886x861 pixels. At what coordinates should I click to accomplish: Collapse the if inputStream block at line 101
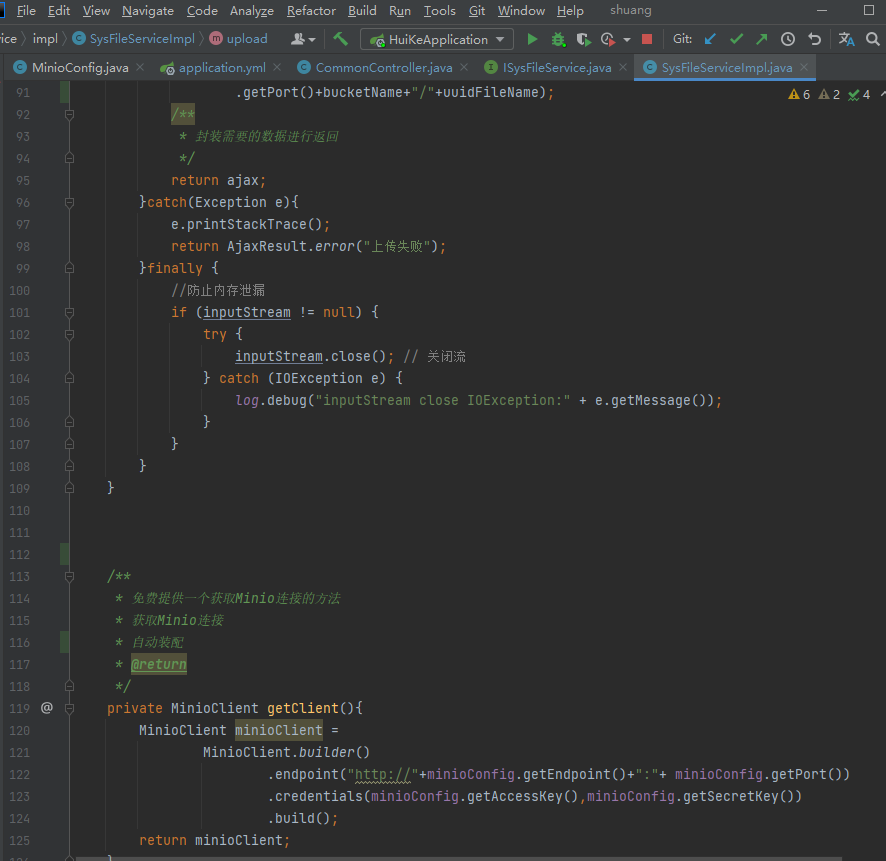70,312
